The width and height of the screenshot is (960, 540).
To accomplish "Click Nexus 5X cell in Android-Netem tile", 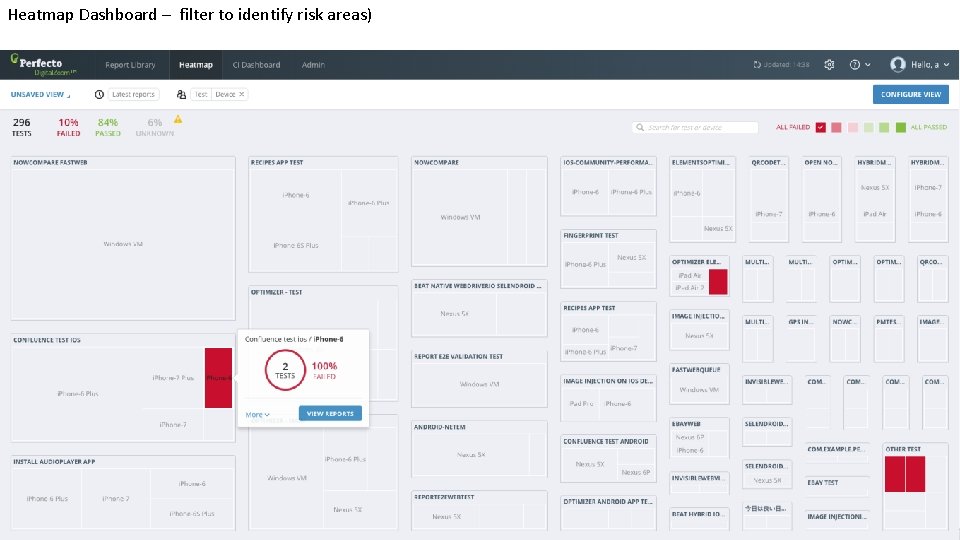I will [x=471, y=455].
